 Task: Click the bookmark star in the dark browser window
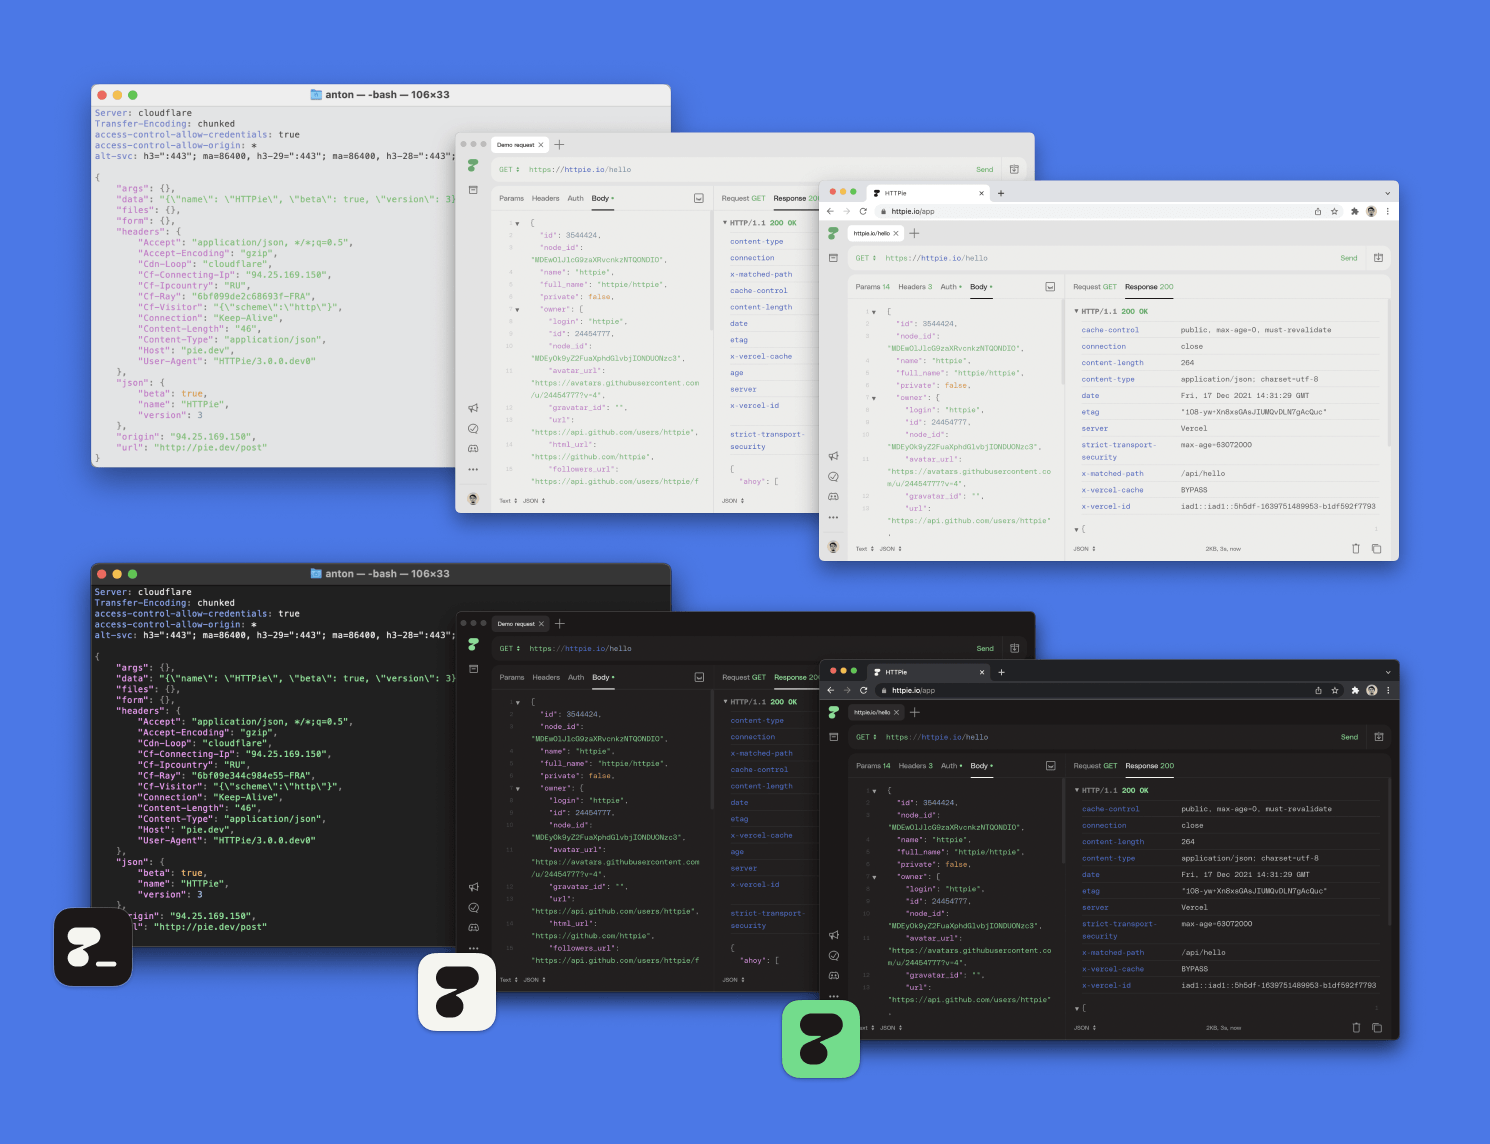tap(1335, 690)
